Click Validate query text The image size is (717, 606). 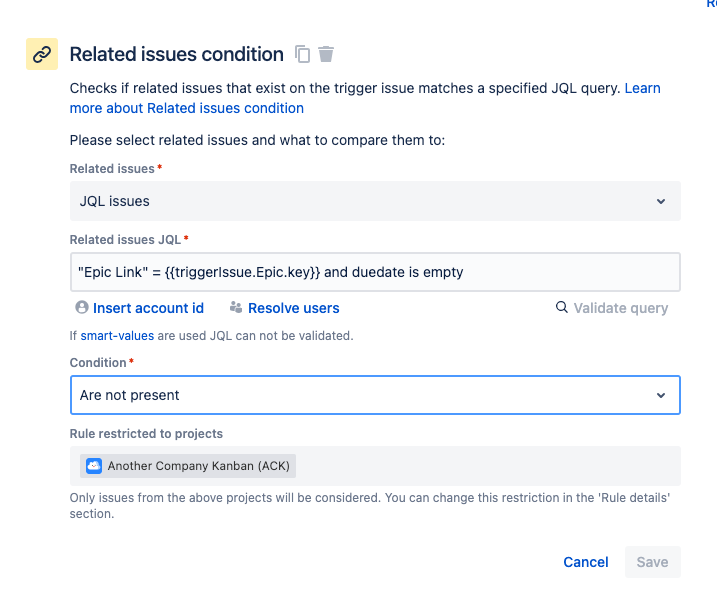[621, 308]
